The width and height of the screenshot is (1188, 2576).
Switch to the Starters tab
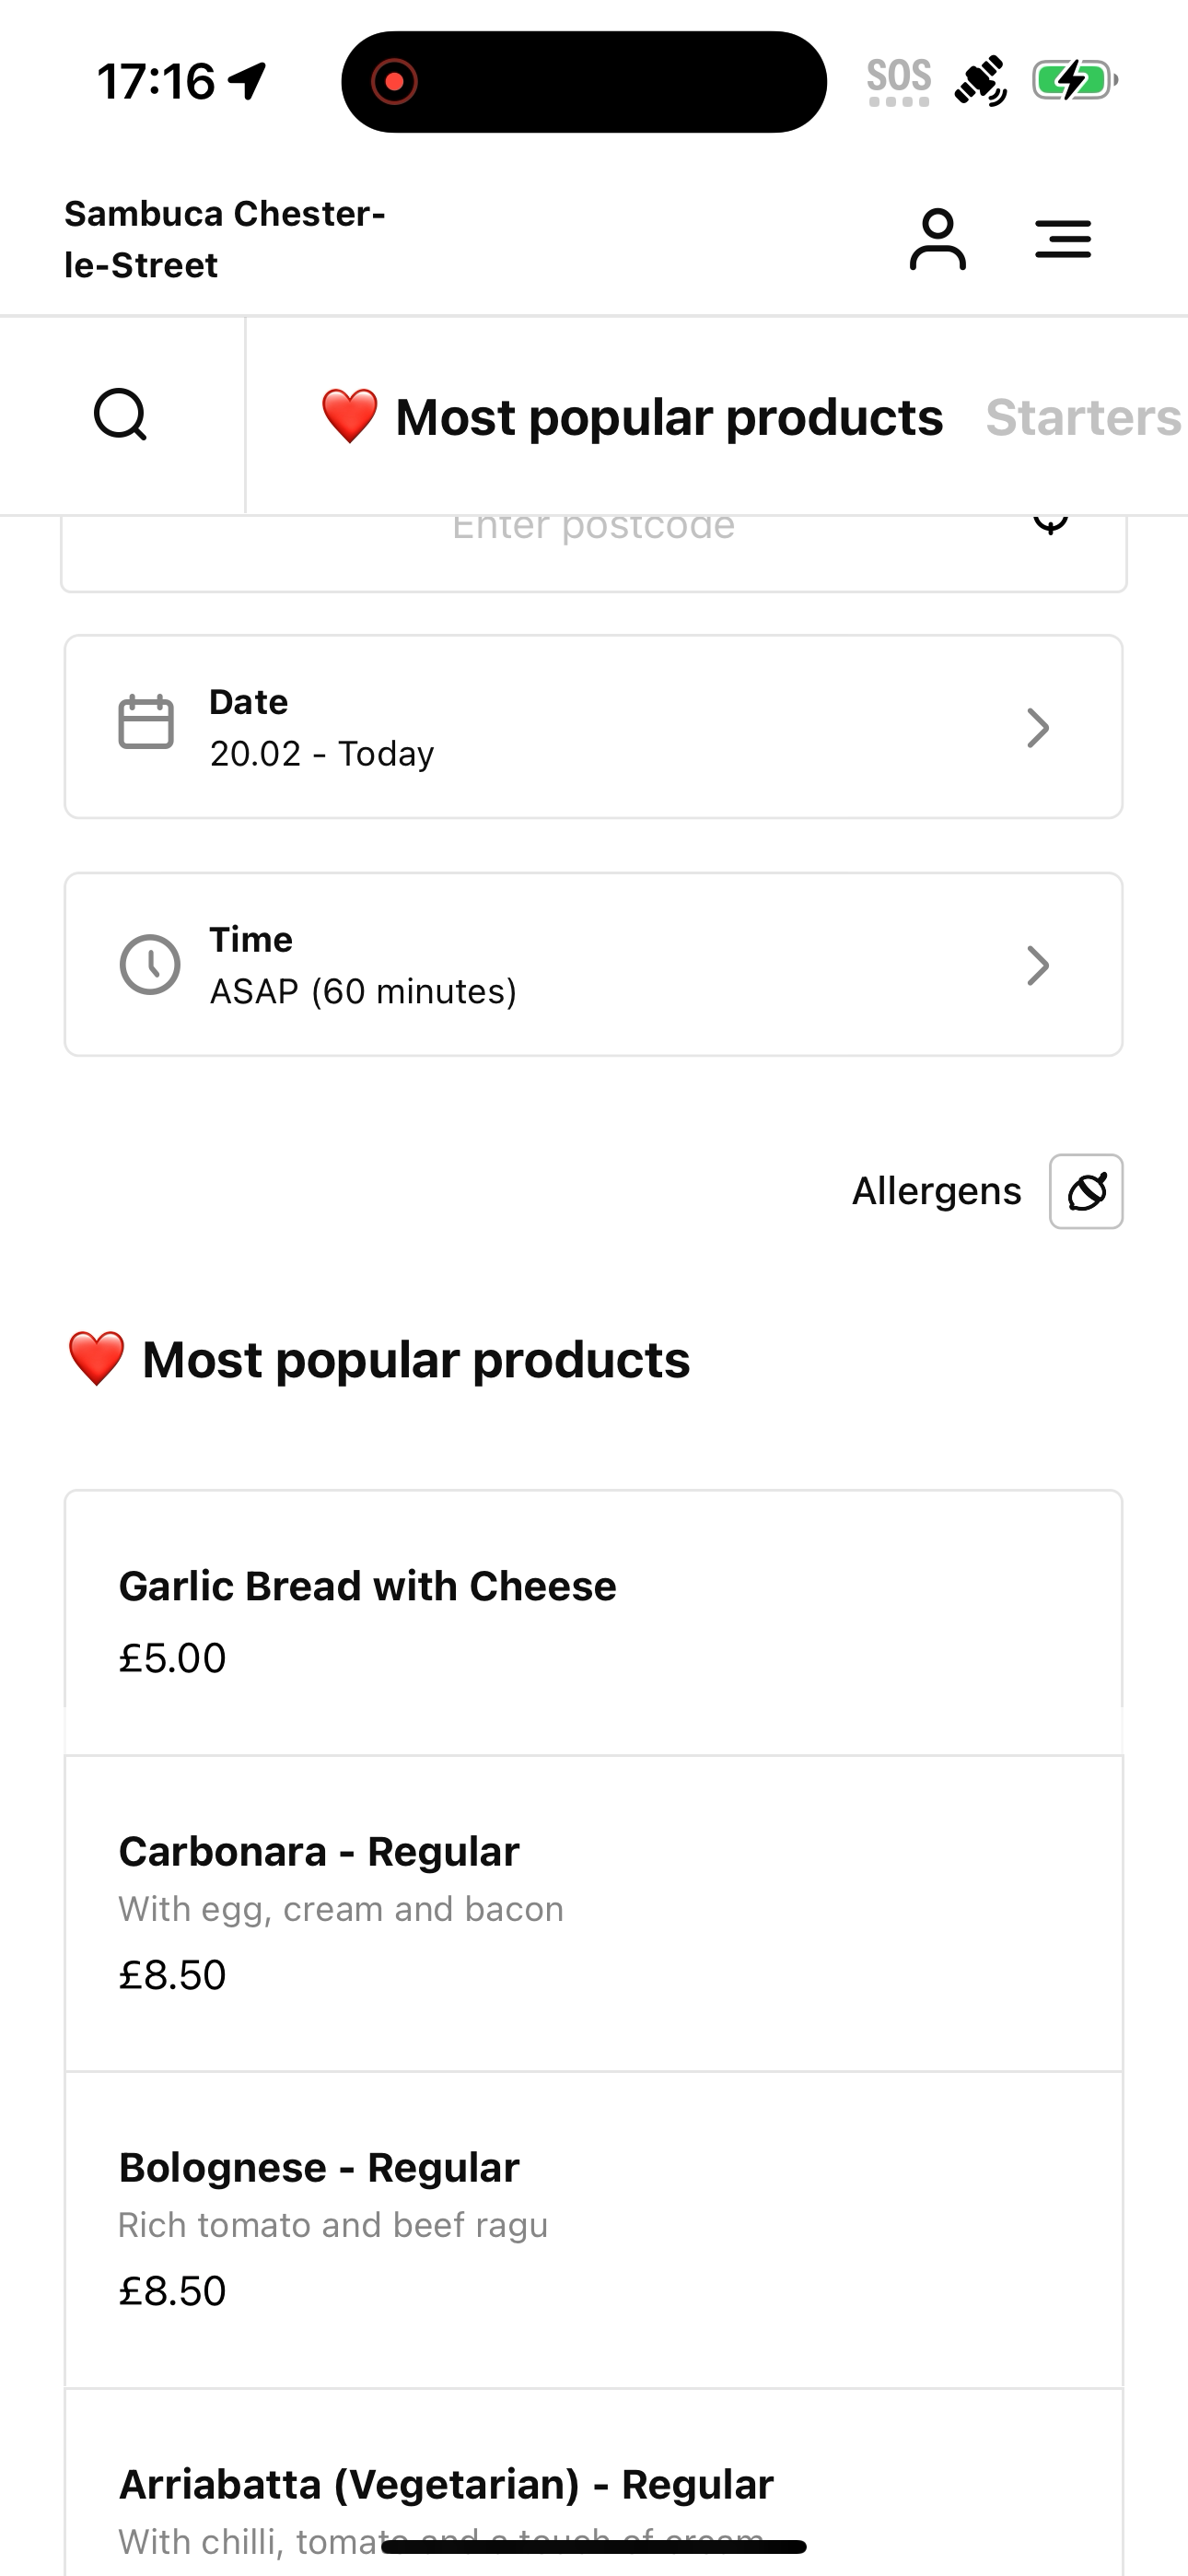(x=1084, y=417)
